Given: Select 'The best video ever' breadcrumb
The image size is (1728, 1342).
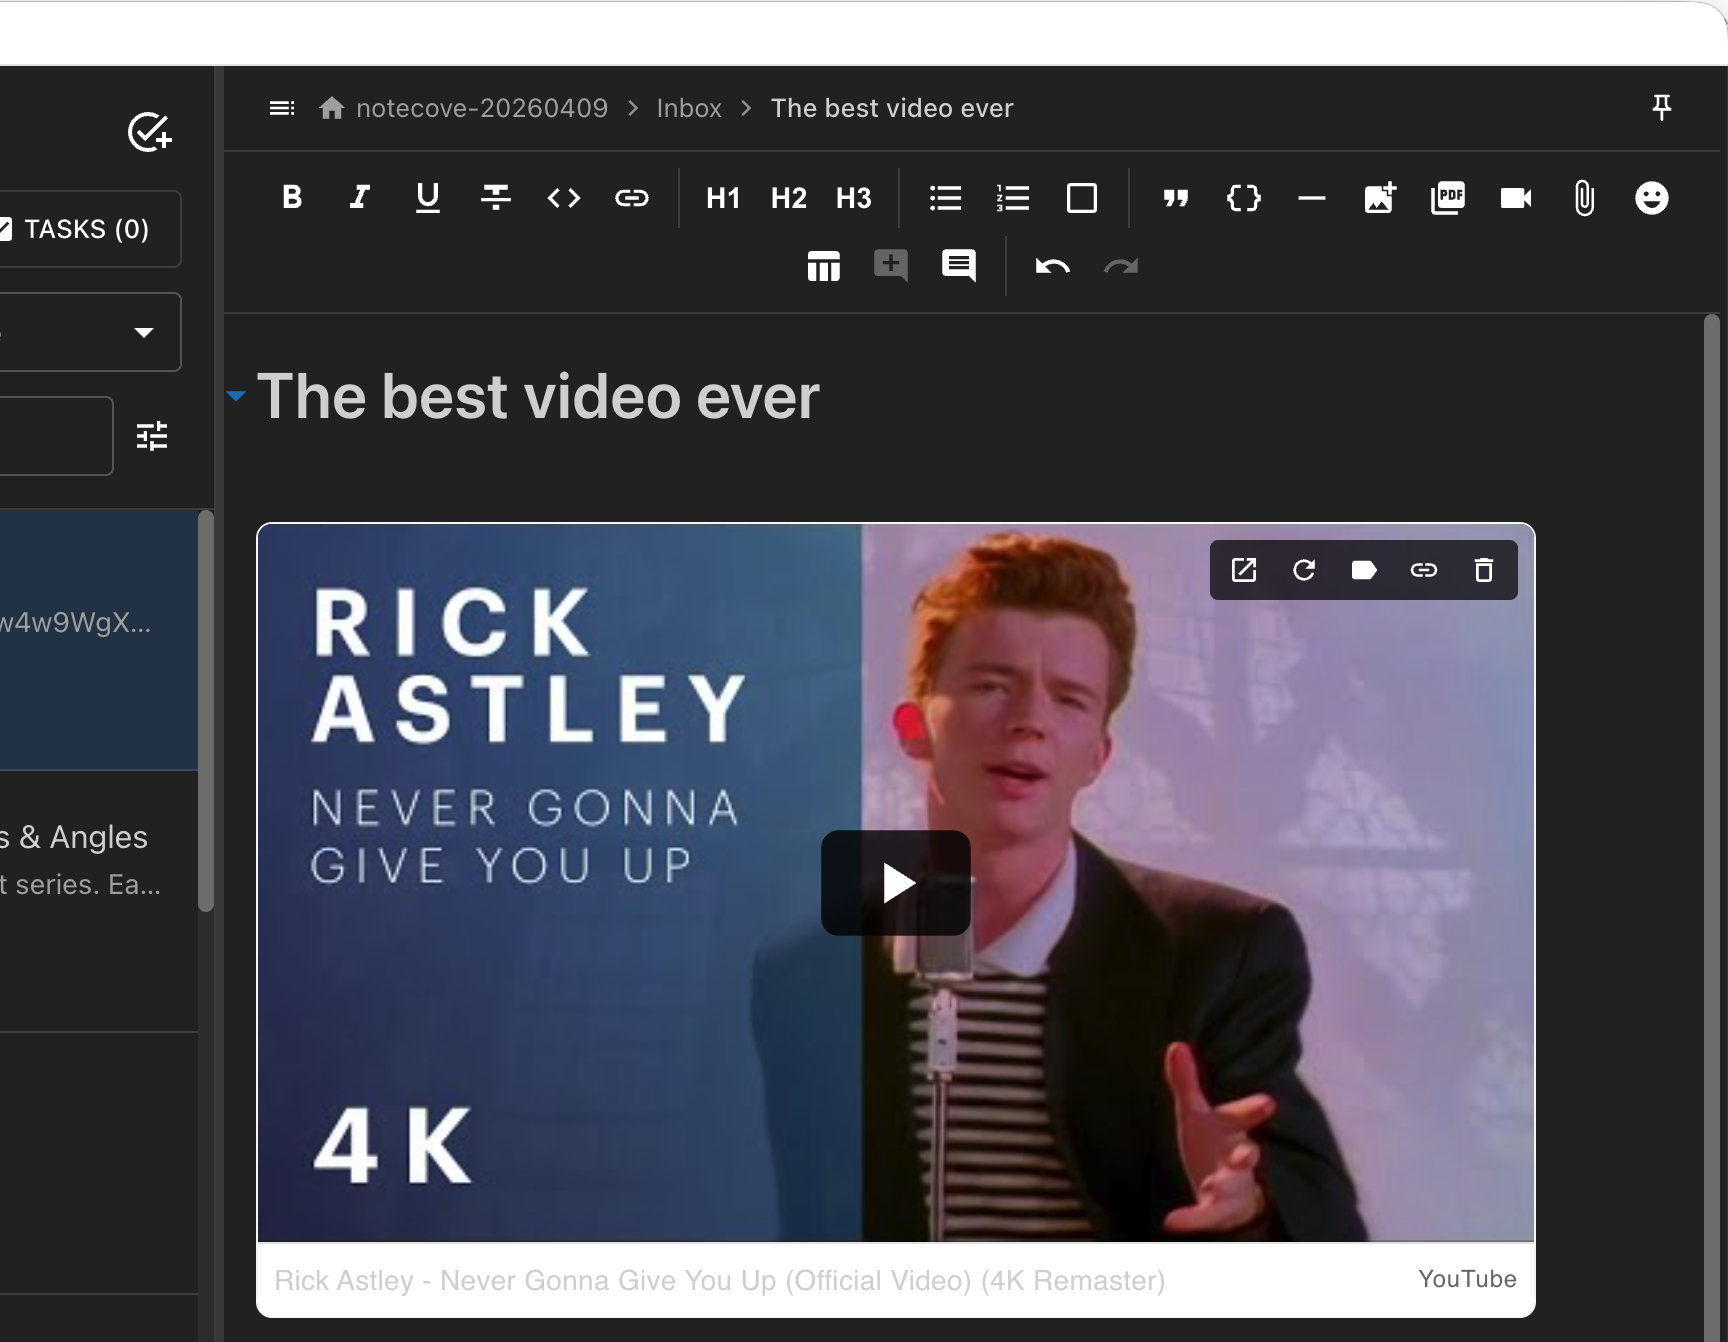Looking at the screenshot, I should tap(892, 108).
